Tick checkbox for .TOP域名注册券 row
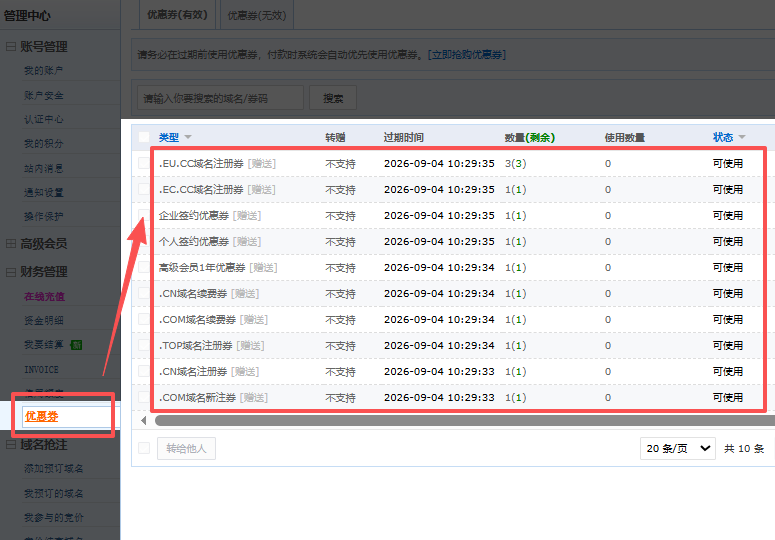Viewport: 775px width, 540px height. click(144, 346)
